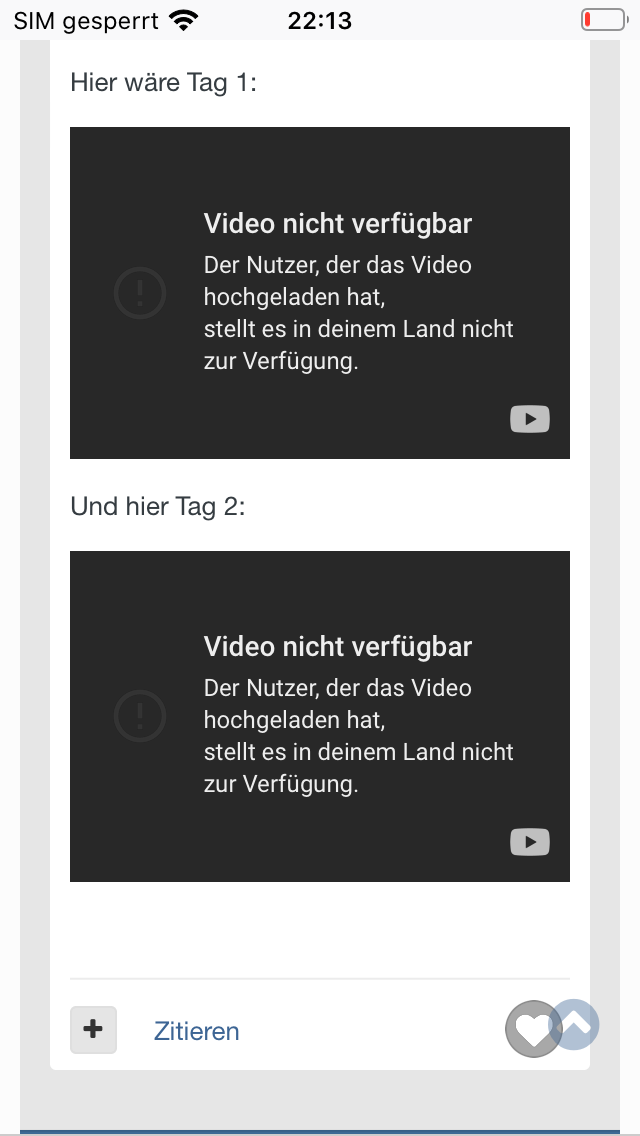Image resolution: width=640 pixels, height=1136 pixels.
Task: Open the embedded Tag 1 video player
Action: coord(320,293)
